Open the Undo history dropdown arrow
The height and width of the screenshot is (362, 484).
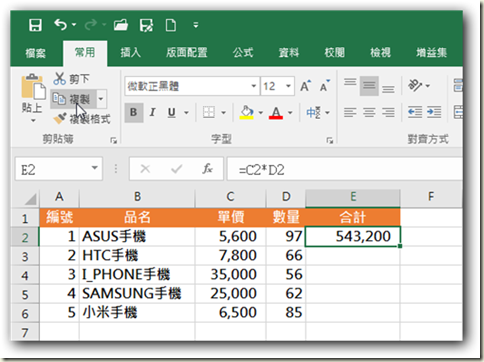pyautogui.click(x=74, y=25)
